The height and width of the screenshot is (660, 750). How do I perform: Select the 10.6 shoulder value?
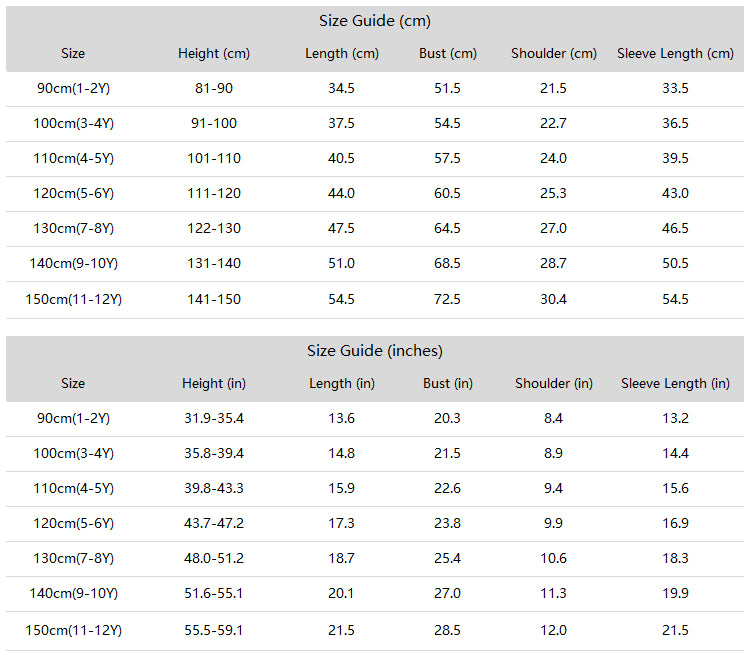(553, 558)
